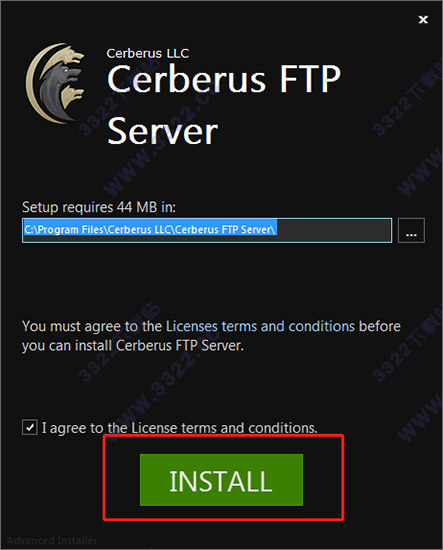Click the "Advanced Installer" footer text
The image size is (443, 550).
[x=52, y=540]
